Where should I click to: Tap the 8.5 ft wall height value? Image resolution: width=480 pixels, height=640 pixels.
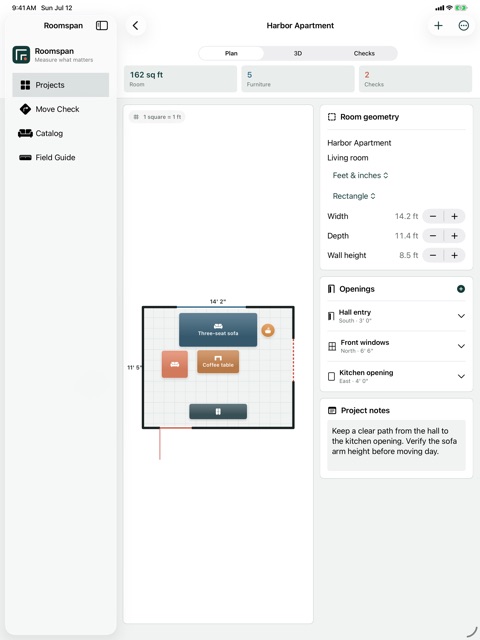(409, 256)
